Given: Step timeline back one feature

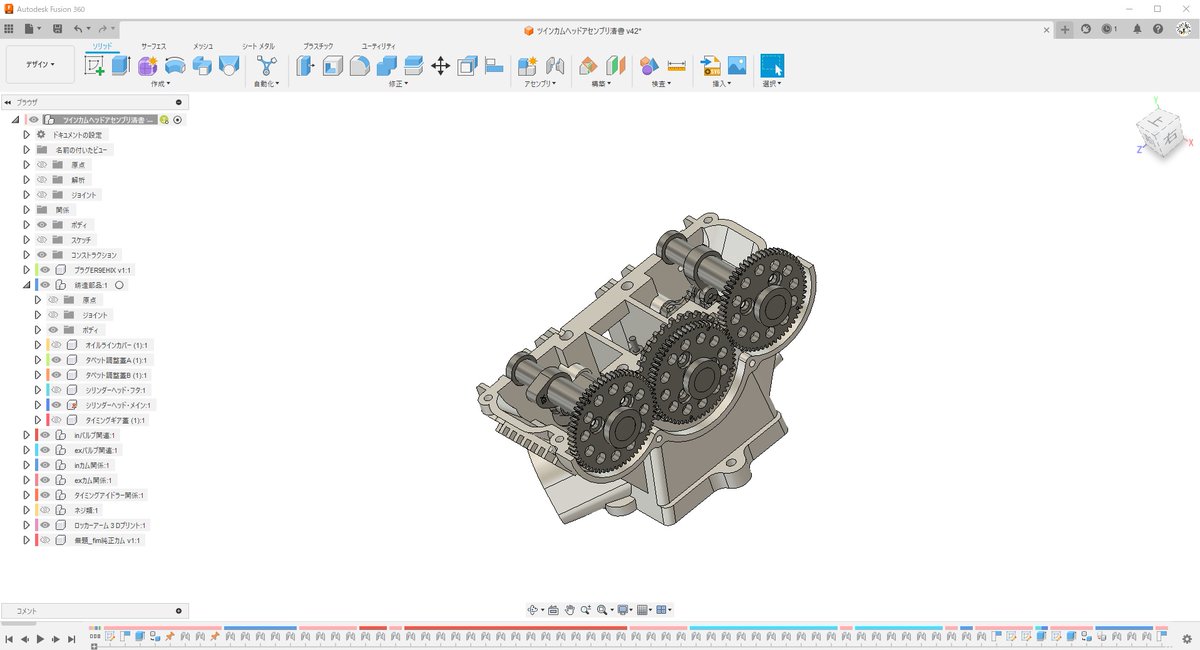Looking at the screenshot, I should pos(24,638).
